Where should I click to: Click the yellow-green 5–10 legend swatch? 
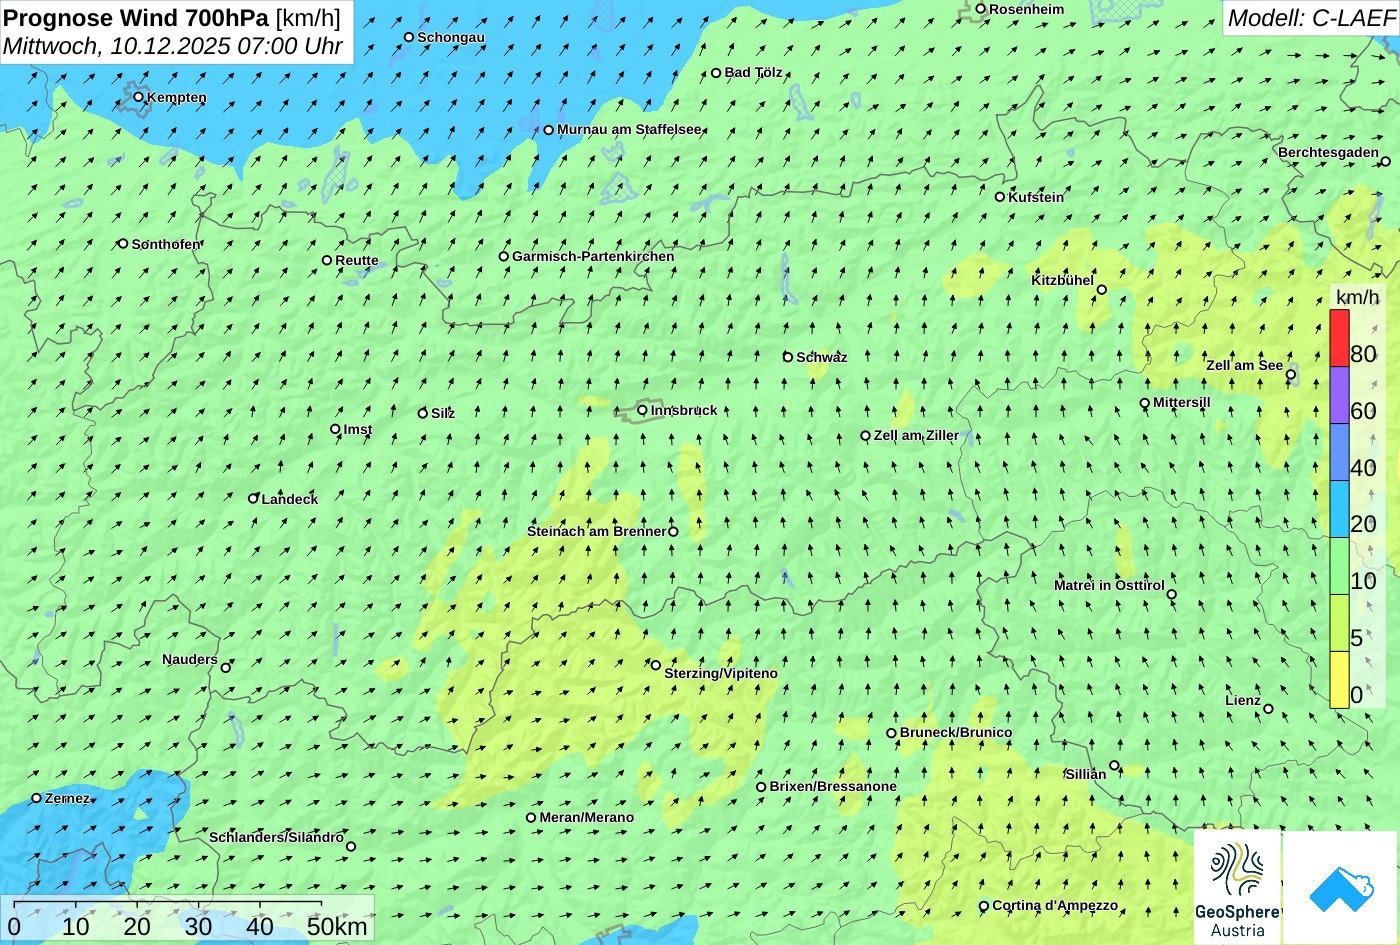tap(1339, 623)
